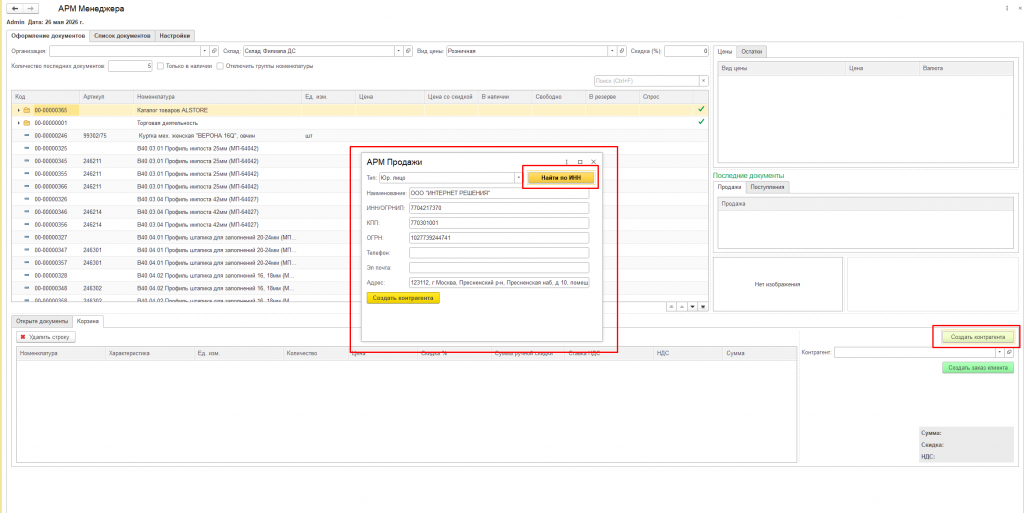The image size is (1024, 513).
Task: Open the Склад dropdown list
Action: tap(398, 50)
